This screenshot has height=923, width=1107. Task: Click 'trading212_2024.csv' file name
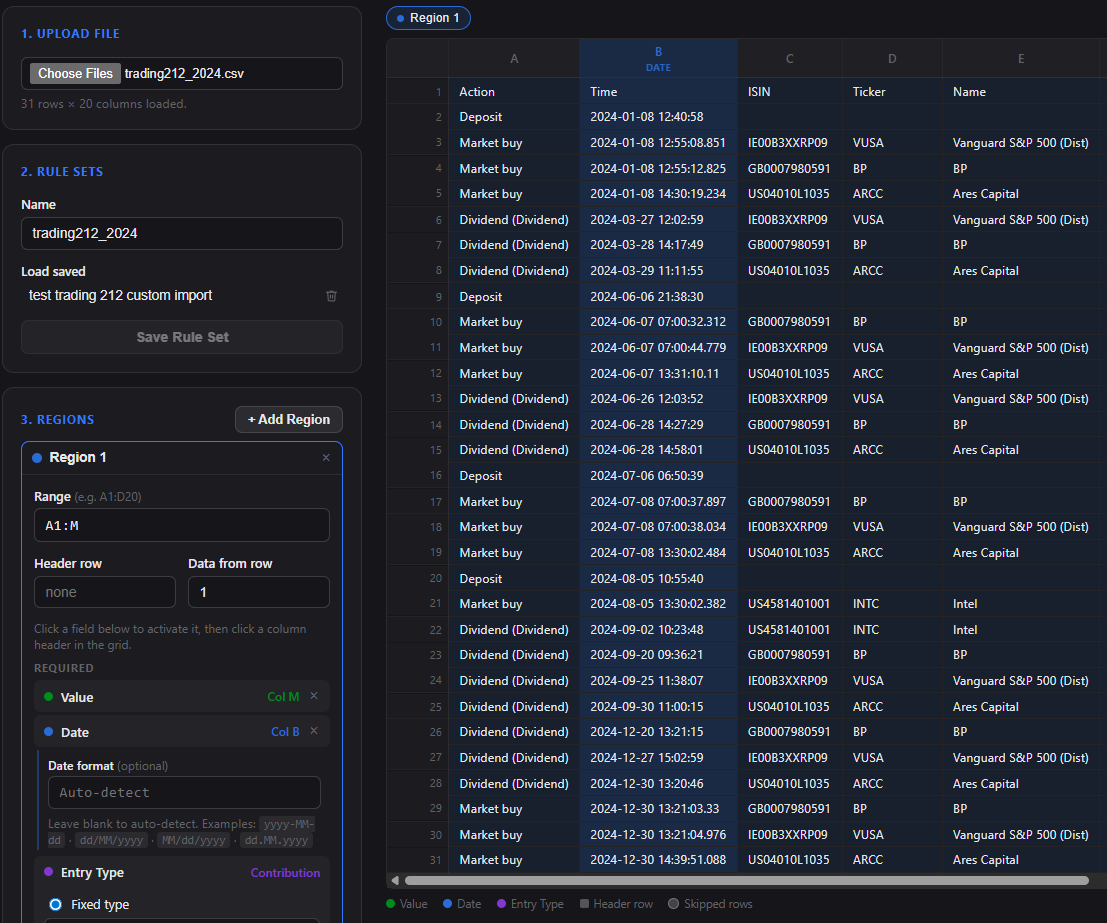(184, 73)
